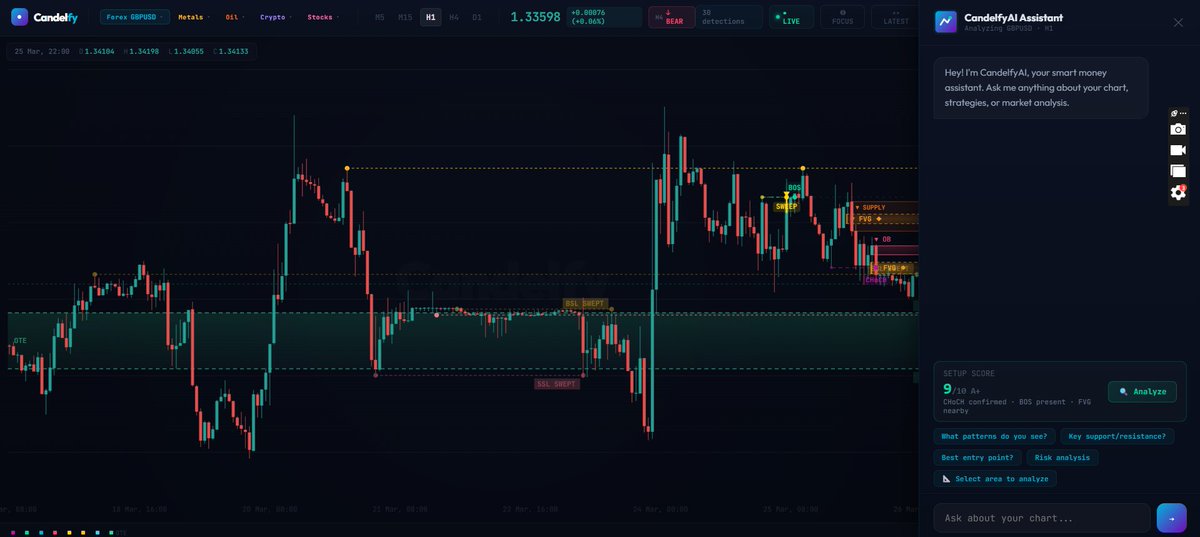Click Select area to analyze

pyautogui.click(x=995, y=479)
